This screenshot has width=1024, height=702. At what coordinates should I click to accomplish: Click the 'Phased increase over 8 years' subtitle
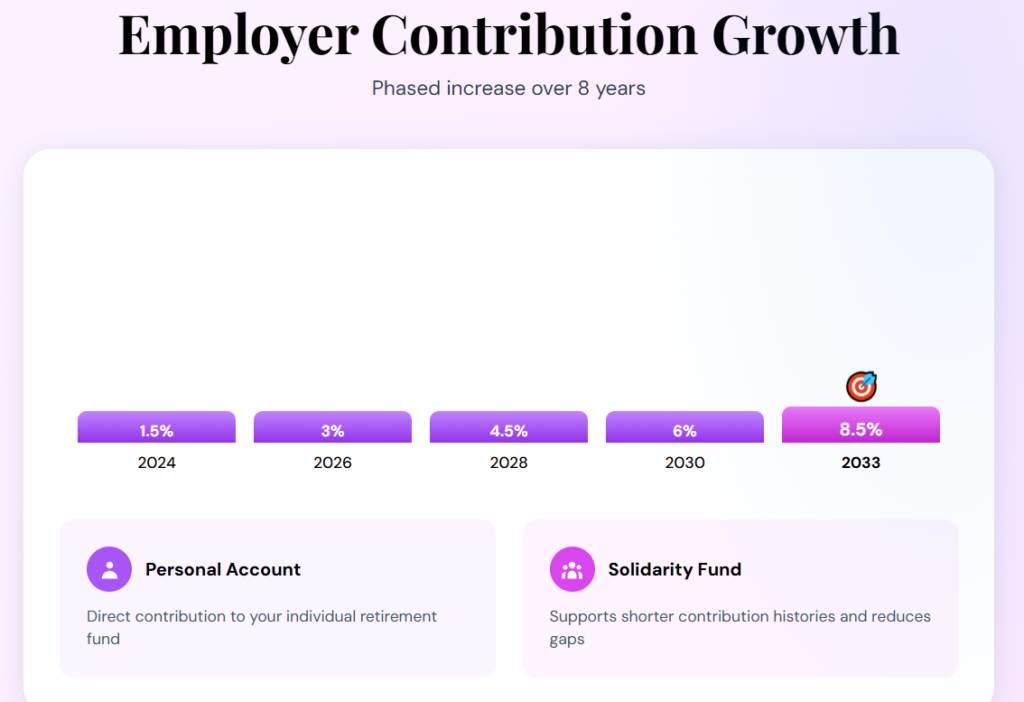(x=508, y=88)
